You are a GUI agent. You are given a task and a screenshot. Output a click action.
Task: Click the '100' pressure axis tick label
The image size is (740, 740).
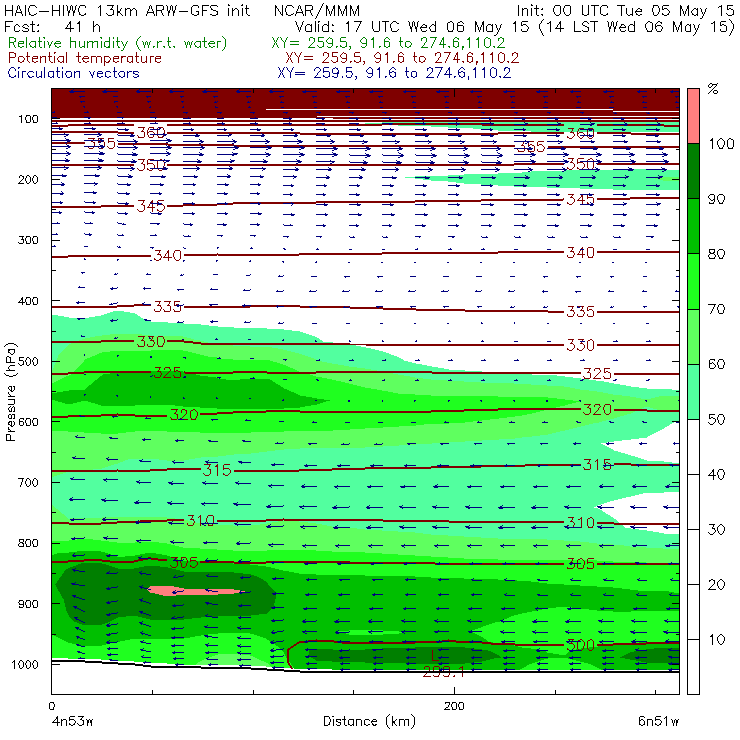(28, 119)
